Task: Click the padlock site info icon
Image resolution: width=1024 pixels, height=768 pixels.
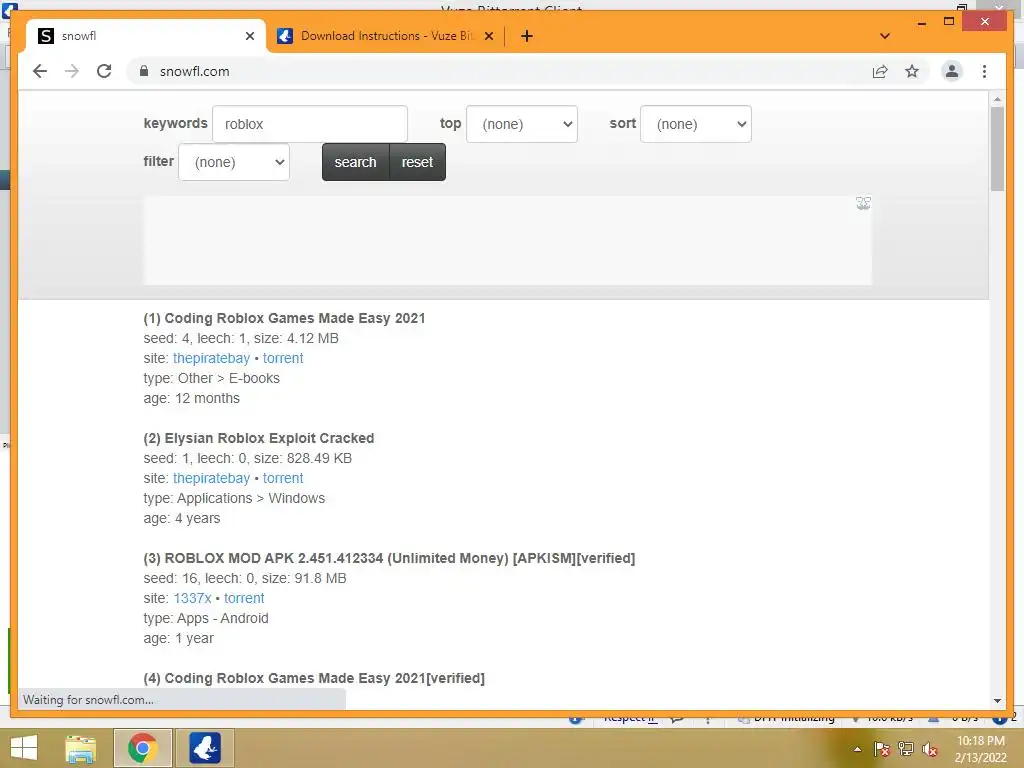Action: click(144, 71)
